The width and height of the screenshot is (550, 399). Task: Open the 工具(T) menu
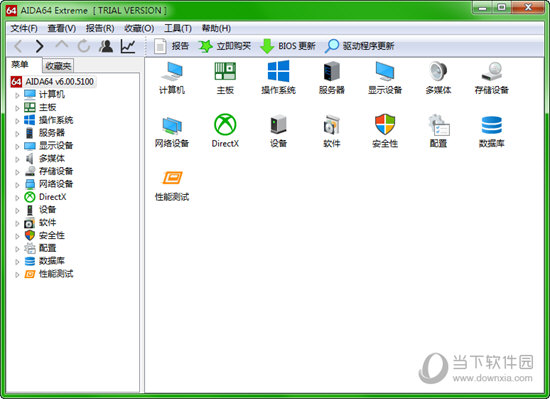(178, 28)
